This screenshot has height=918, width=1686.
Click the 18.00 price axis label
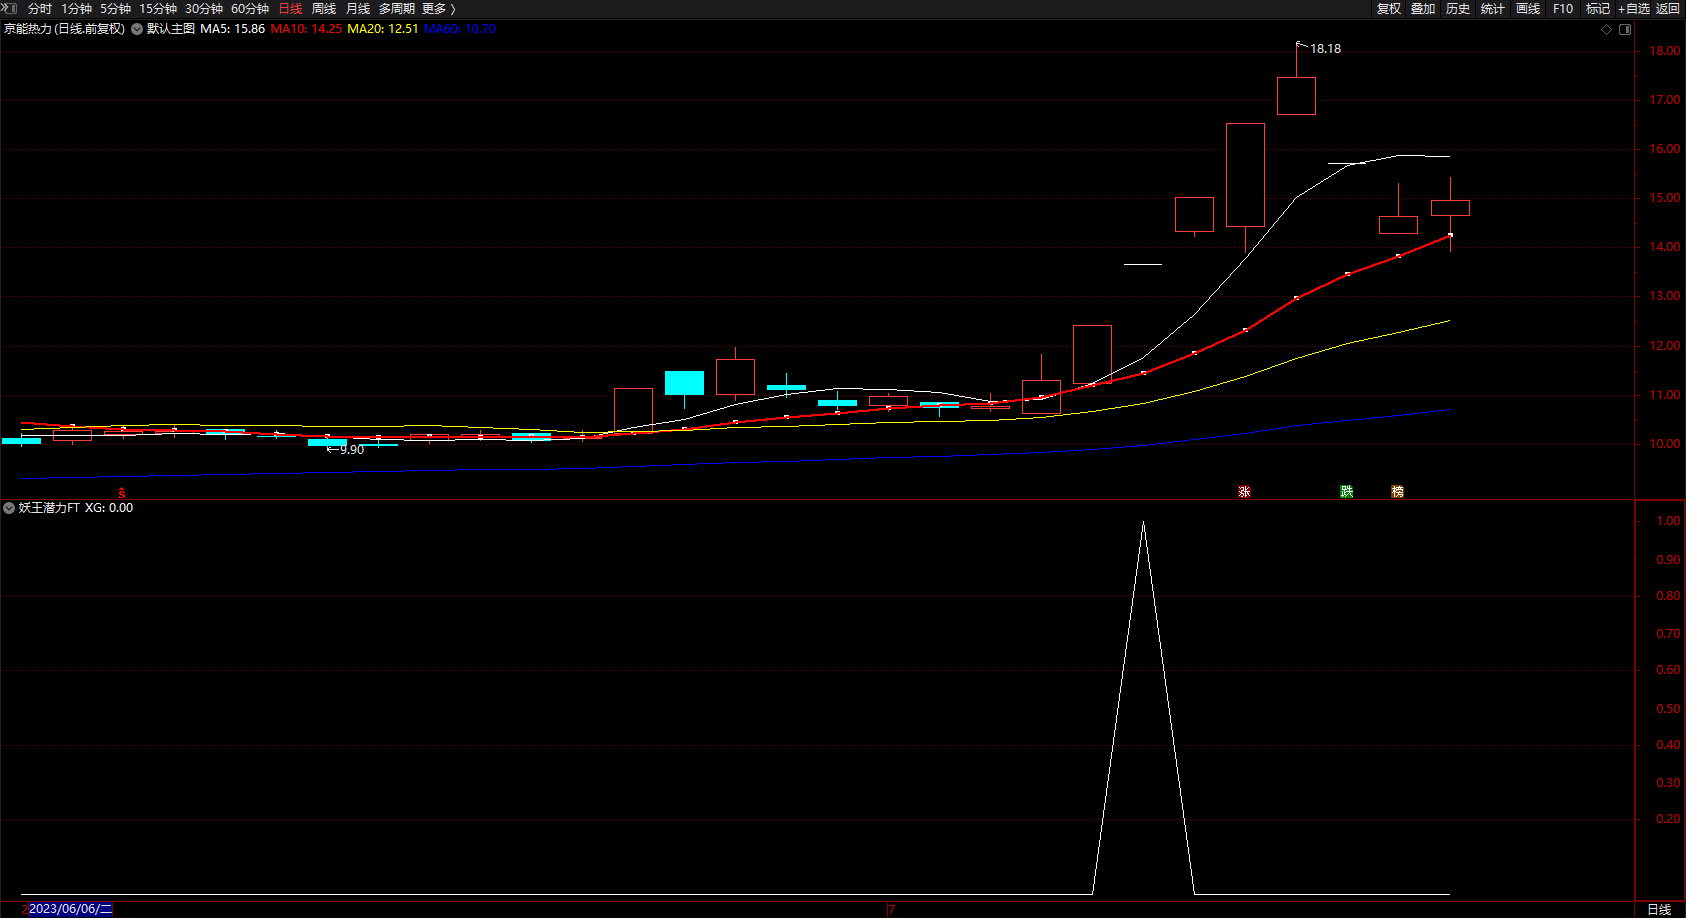tap(1665, 51)
